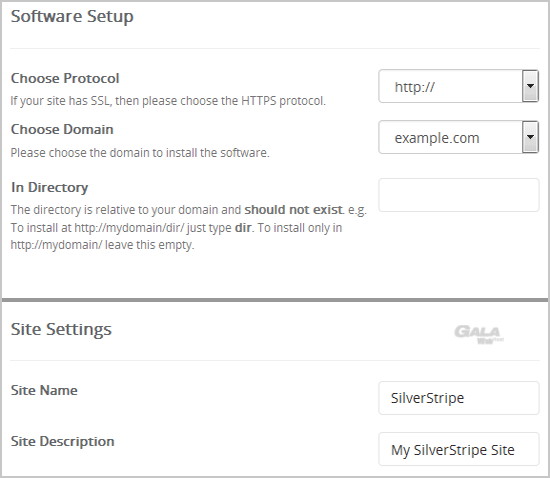Image resolution: width=550 pixels, height=478 pixels.
Task: Click the Site Settings heading
Action: (x=61, y=330)
